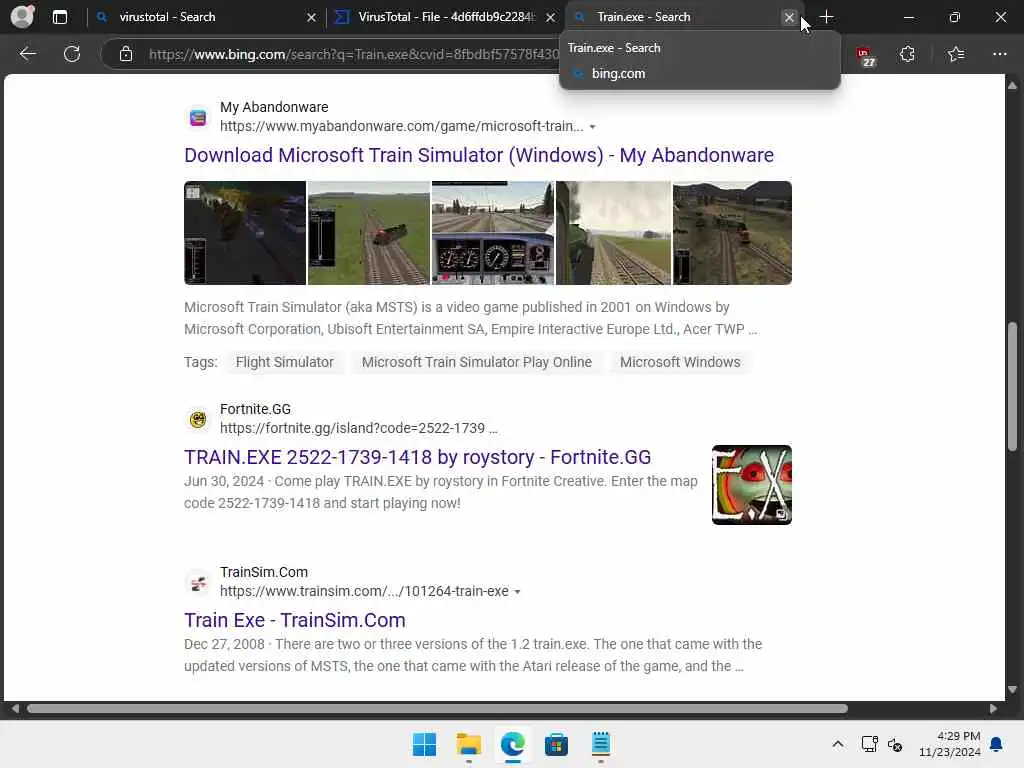Click the scroll down arrow
This screenshot has width=1024, height=768.
point(1012,690)
